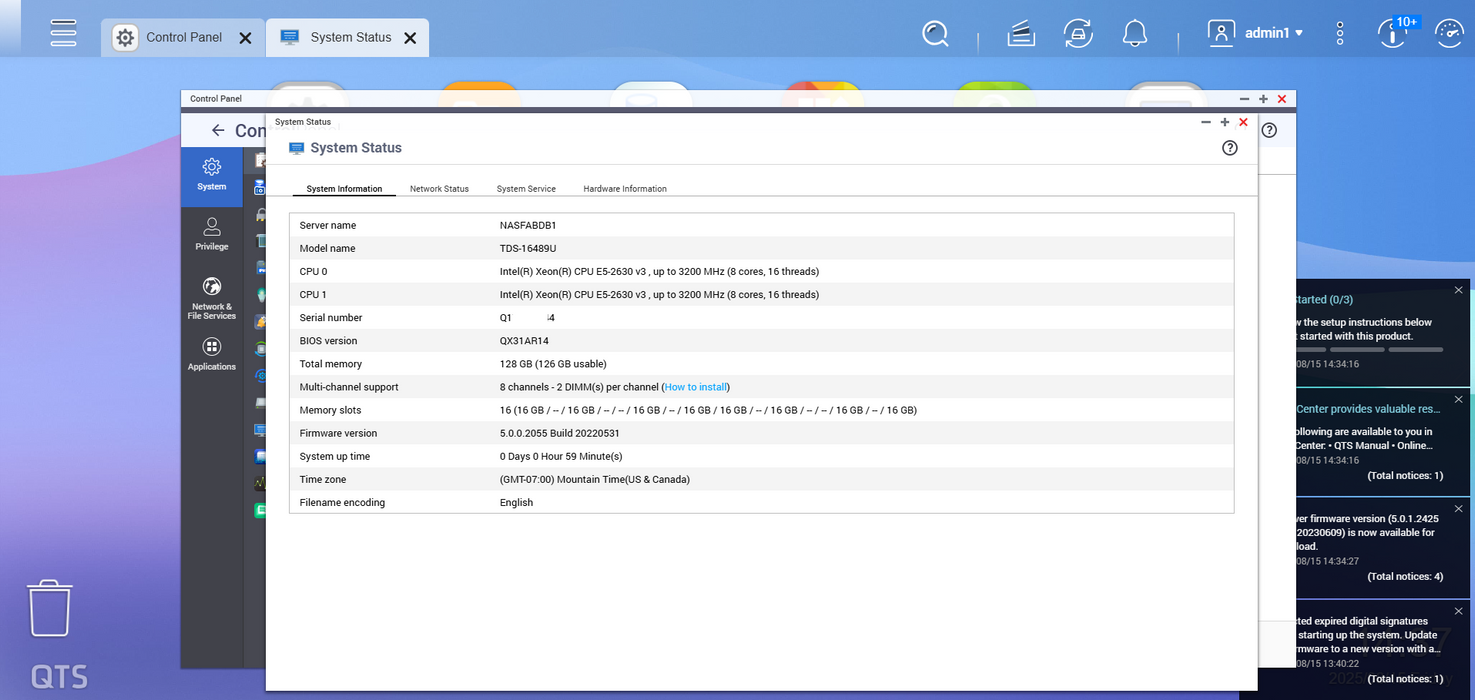Open the dashboard gauge icon

(1449, 34)
